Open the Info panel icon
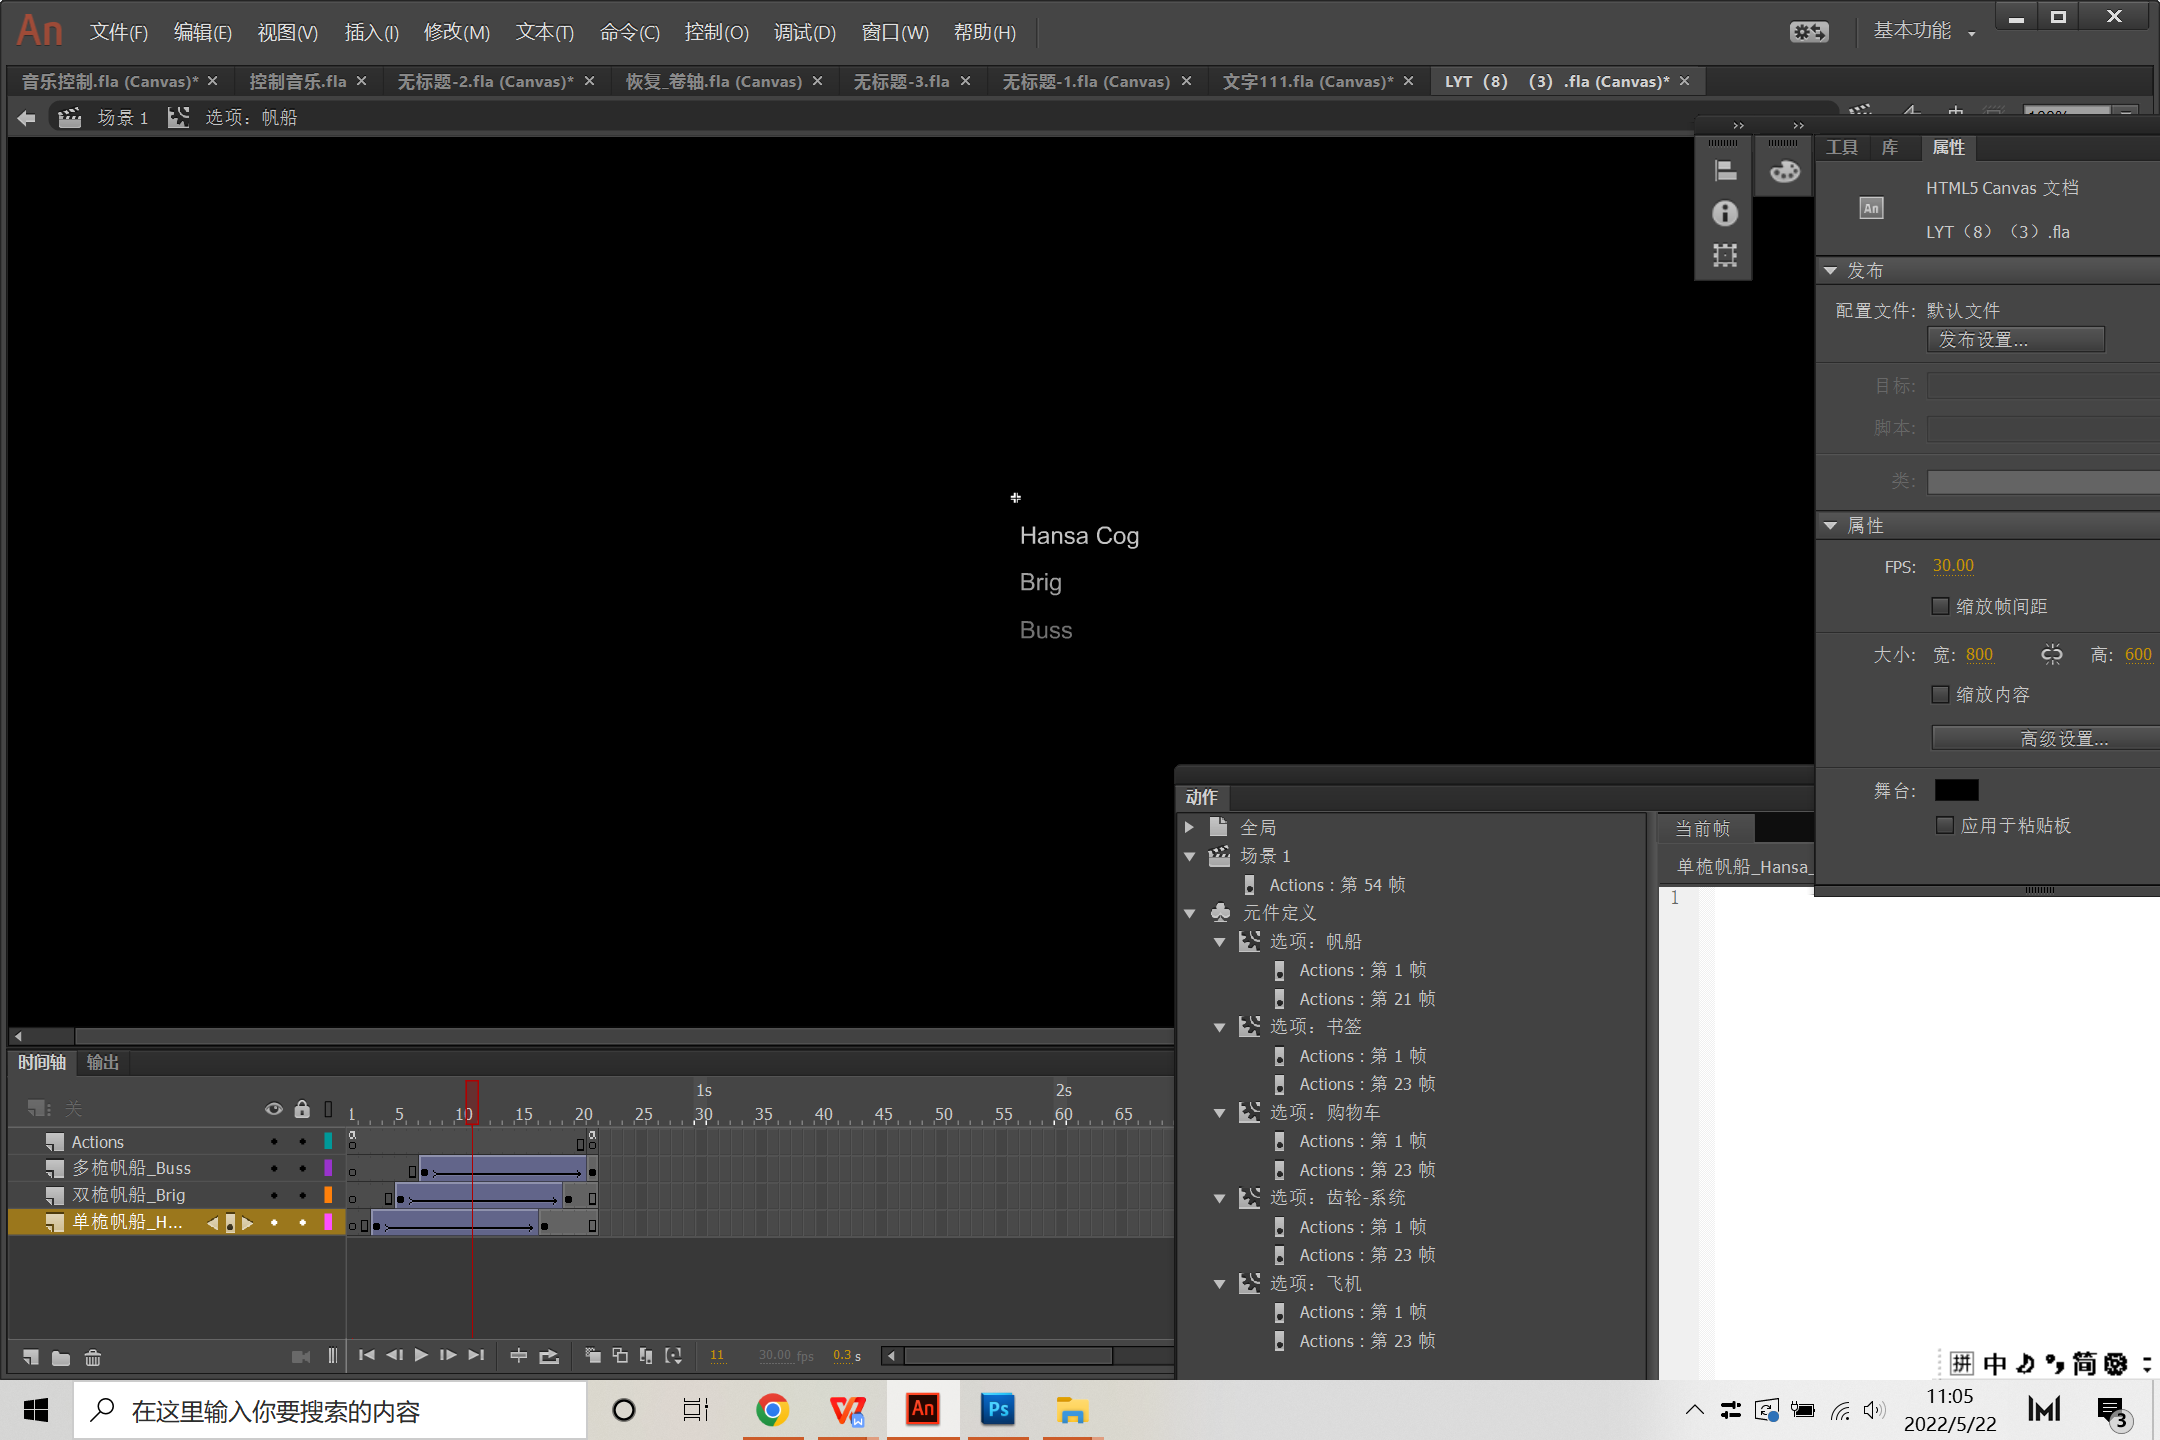This screenshot has height=1440, width=2160. point(1724,213)
